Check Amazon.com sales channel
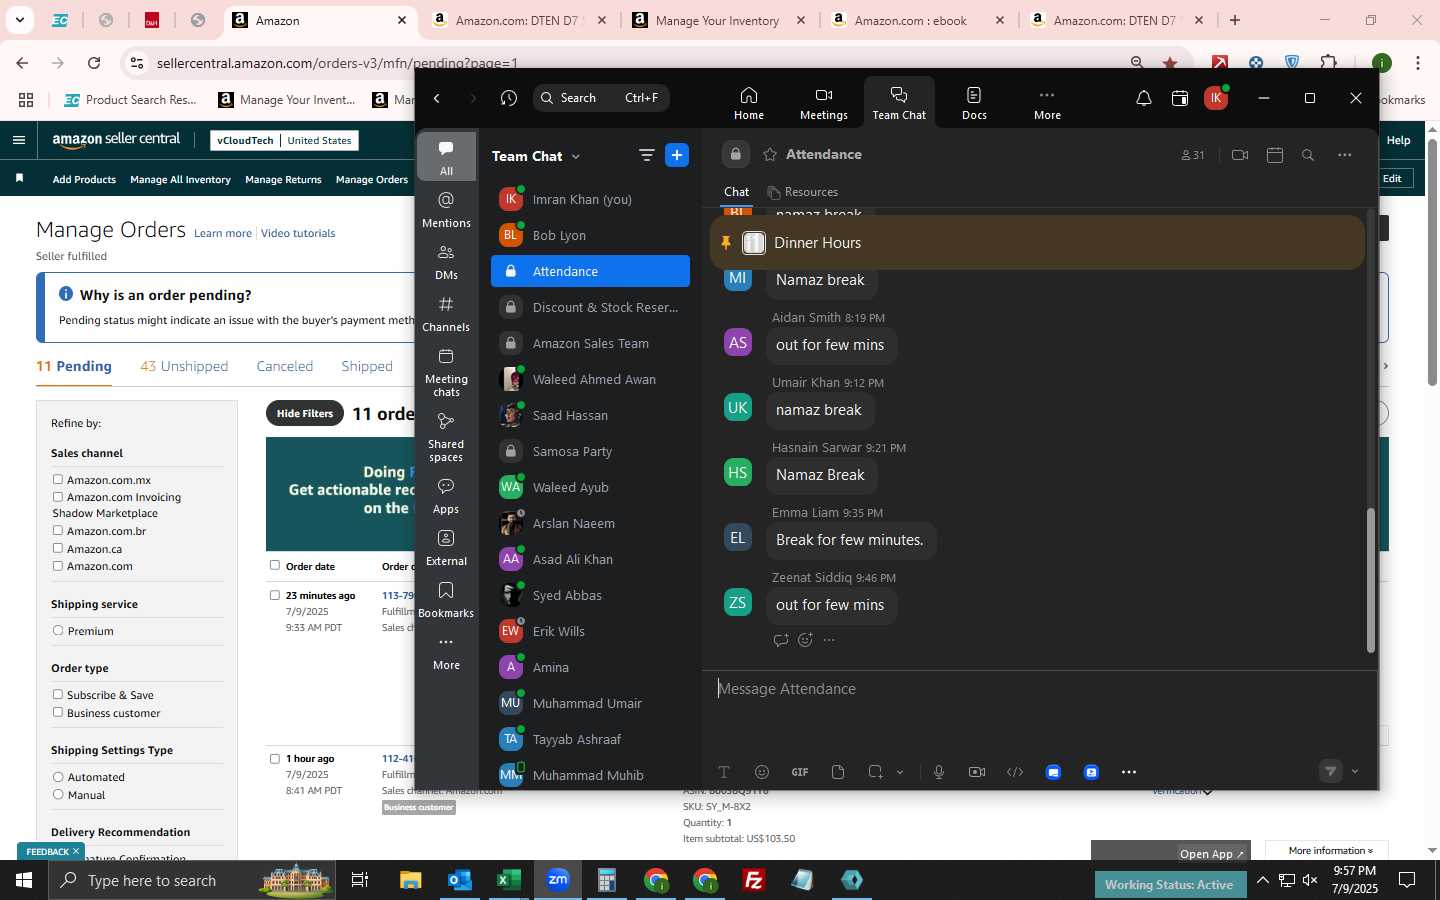The height and width of the screenshot is (900, 1440). (x=58, y=566)
